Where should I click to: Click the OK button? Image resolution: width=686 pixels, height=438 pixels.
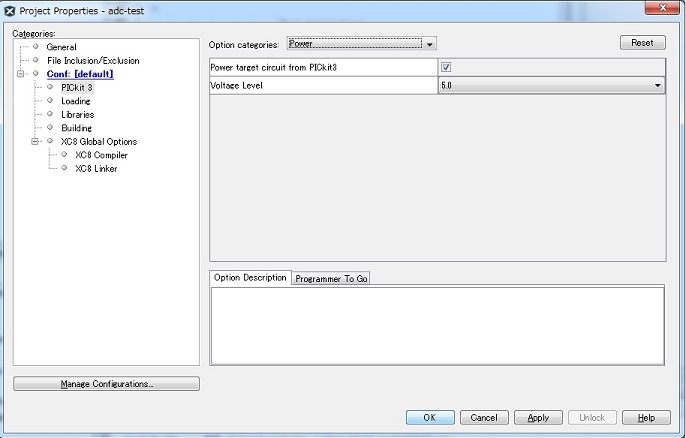tap(430, 417)
